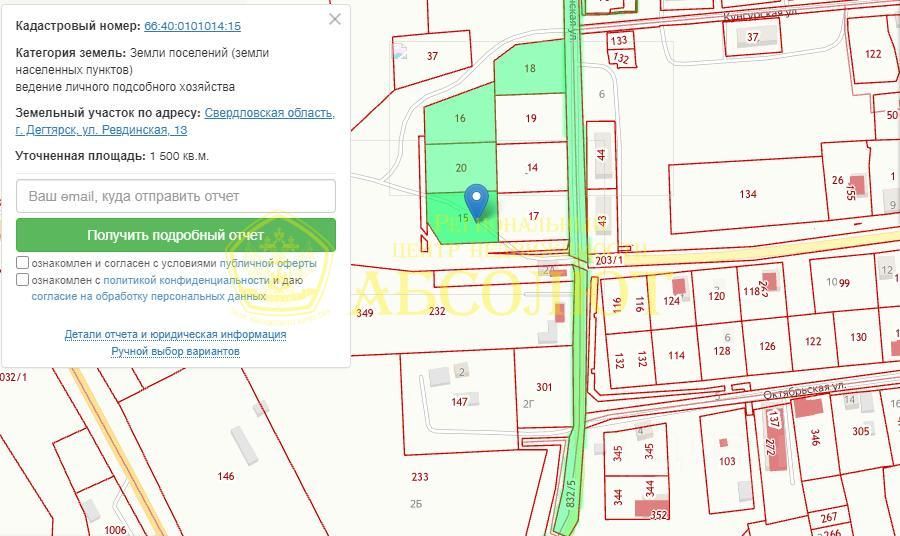The height and width of the screenshot is (536, 900).
Task: Select parcel 120 on the map
Action: 716,296
